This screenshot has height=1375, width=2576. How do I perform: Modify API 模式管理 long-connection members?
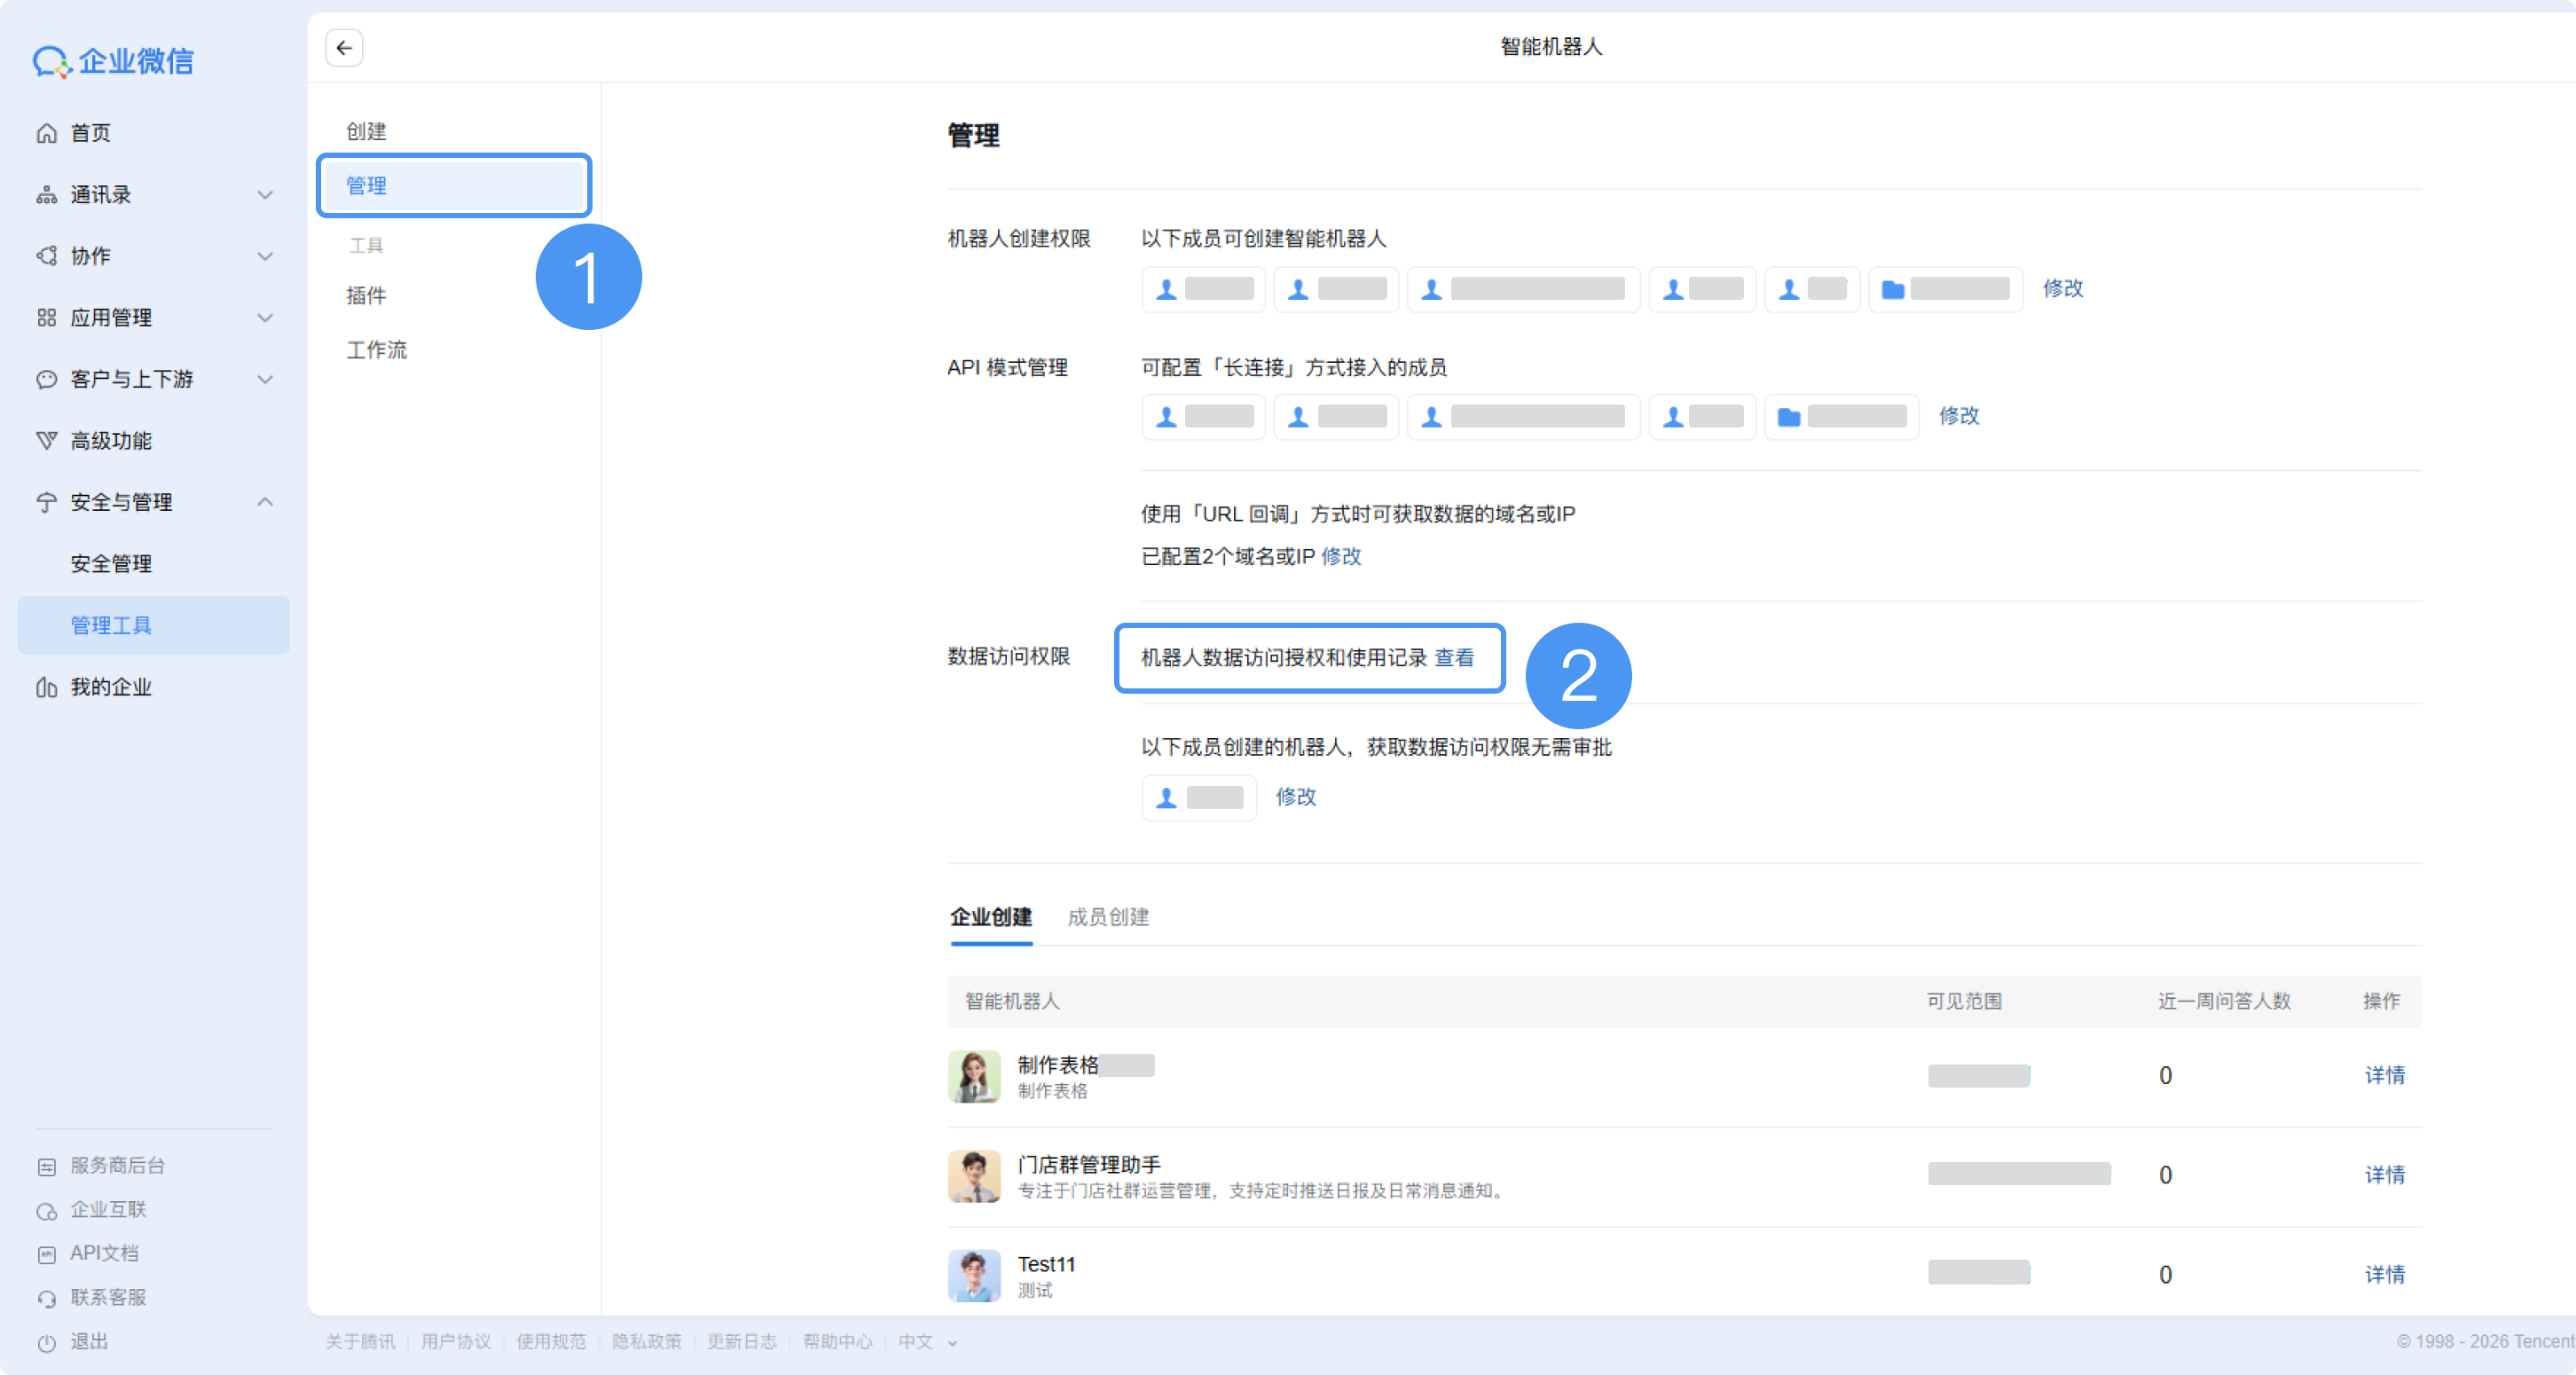click(x=1959, y=416)
